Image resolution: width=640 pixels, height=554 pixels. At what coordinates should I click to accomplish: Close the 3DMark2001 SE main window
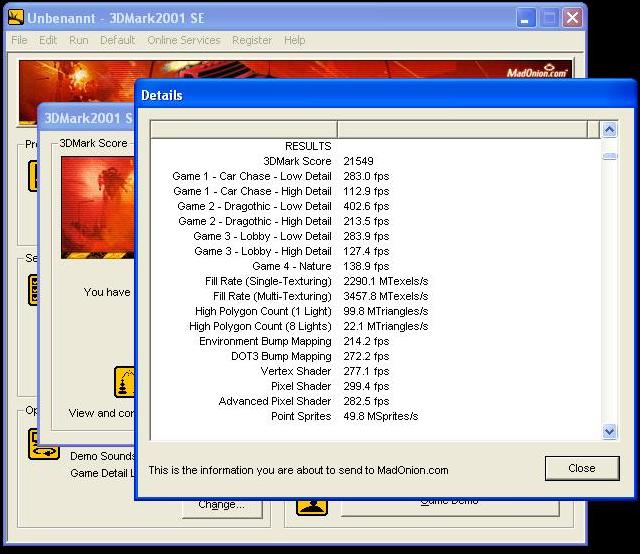[572, 18]
